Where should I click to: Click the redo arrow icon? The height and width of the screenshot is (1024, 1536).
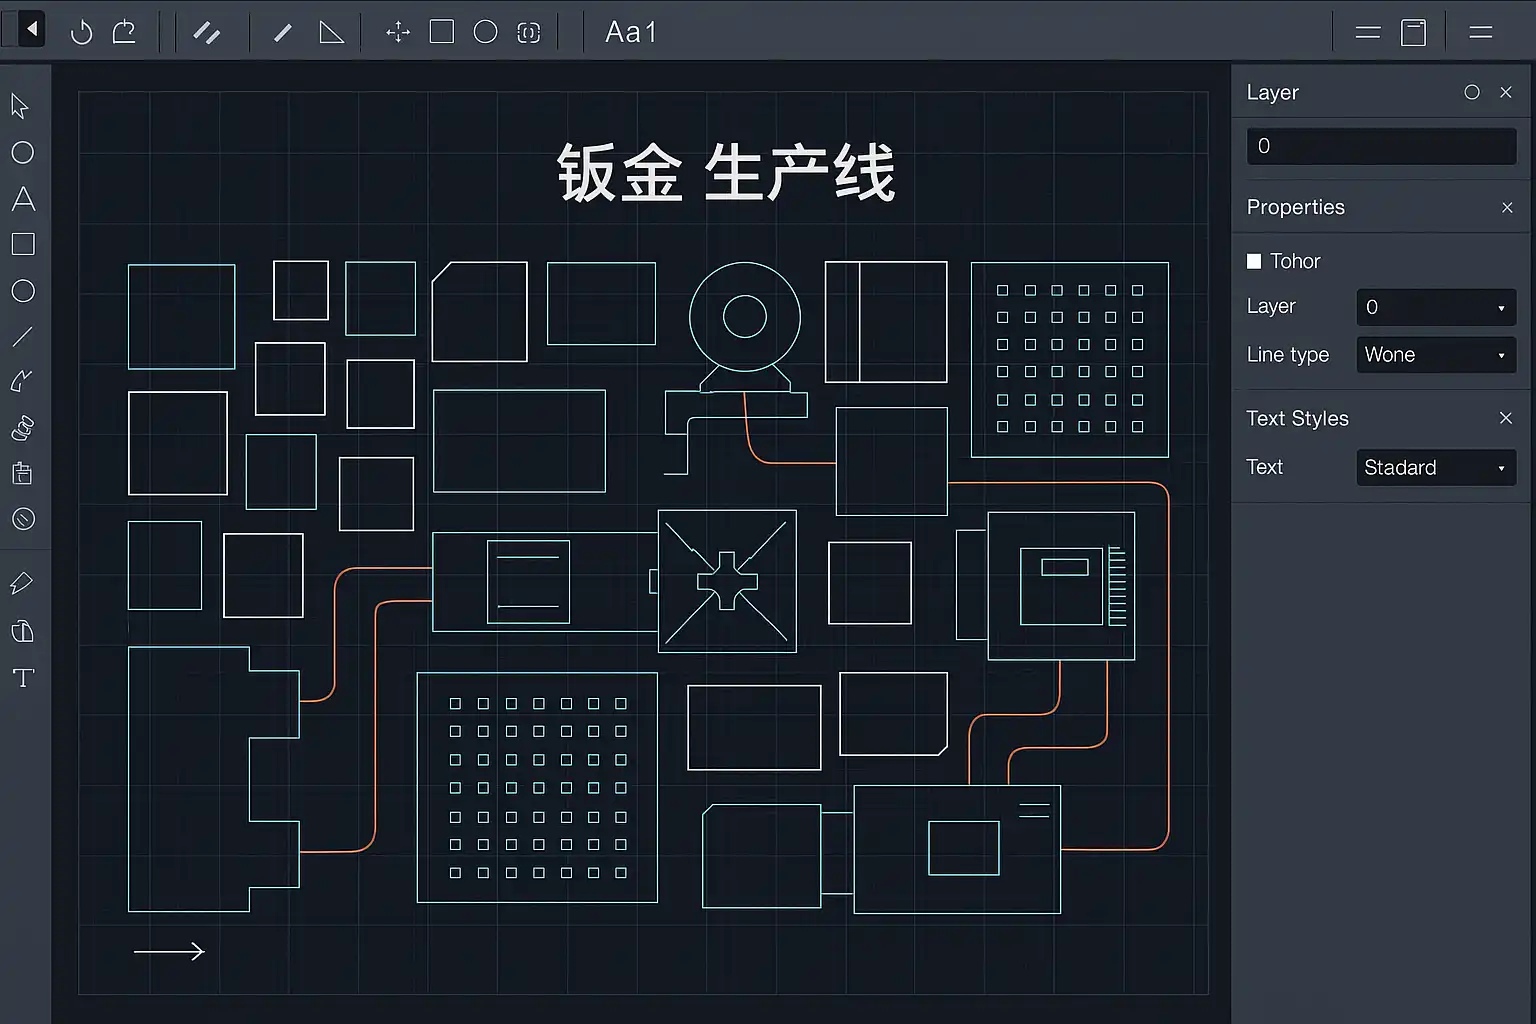tap(124, 32)
